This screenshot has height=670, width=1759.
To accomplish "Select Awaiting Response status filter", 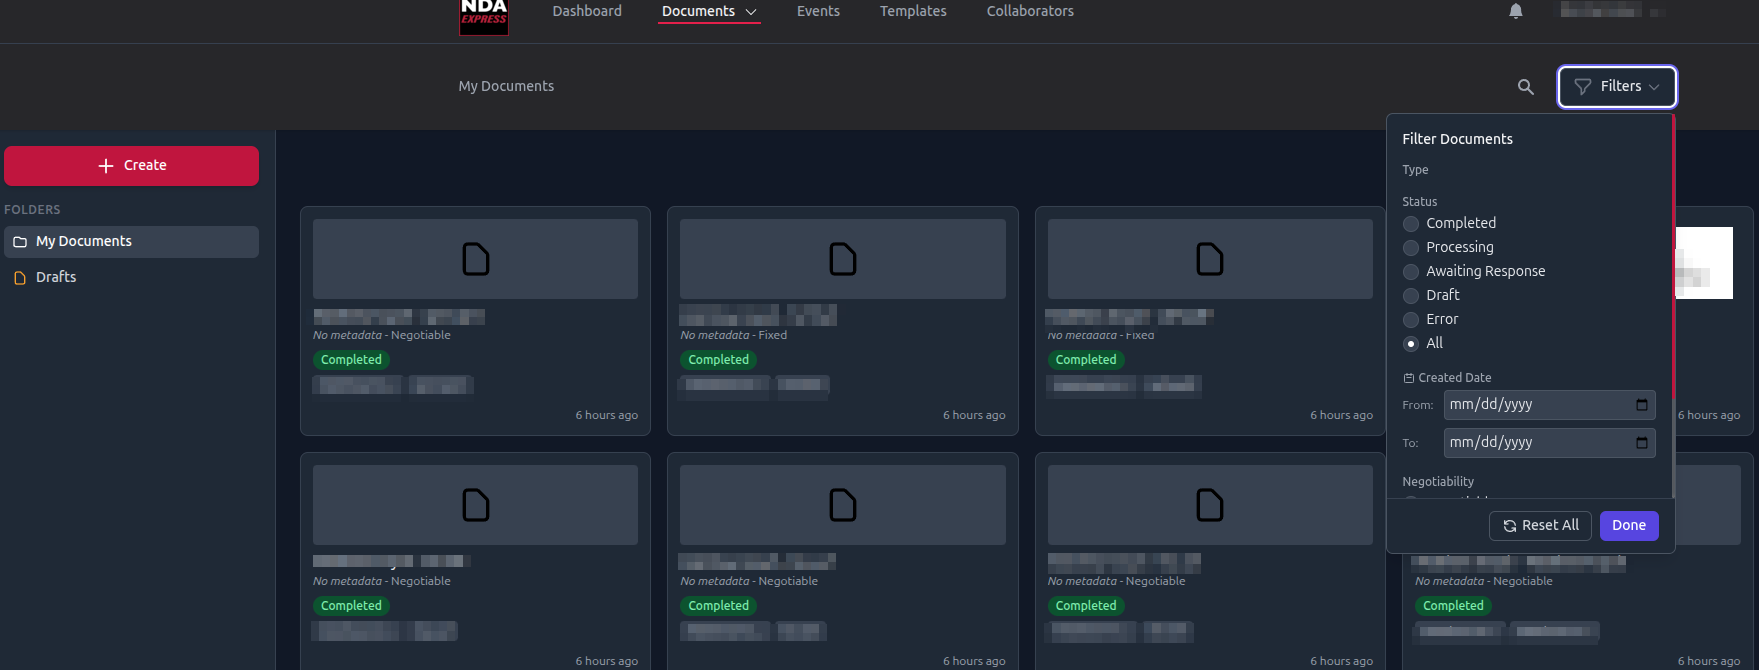I will 1411,272.
